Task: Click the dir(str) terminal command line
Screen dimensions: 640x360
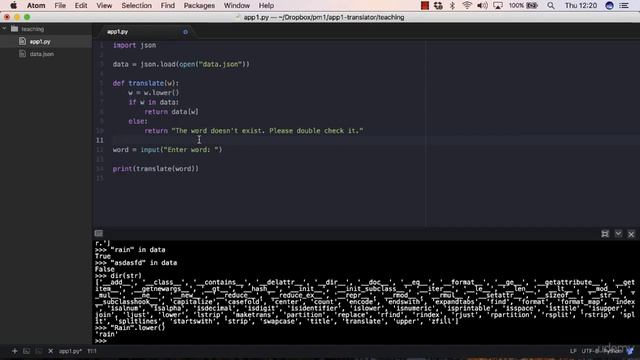Action: tap(118, 276)
